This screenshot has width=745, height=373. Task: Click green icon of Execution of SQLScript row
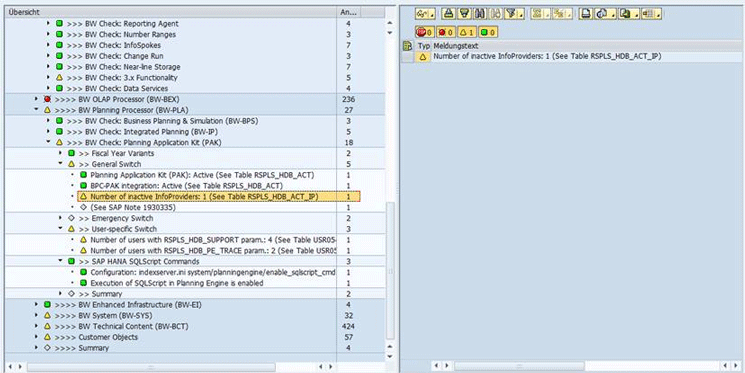[84, 283]
